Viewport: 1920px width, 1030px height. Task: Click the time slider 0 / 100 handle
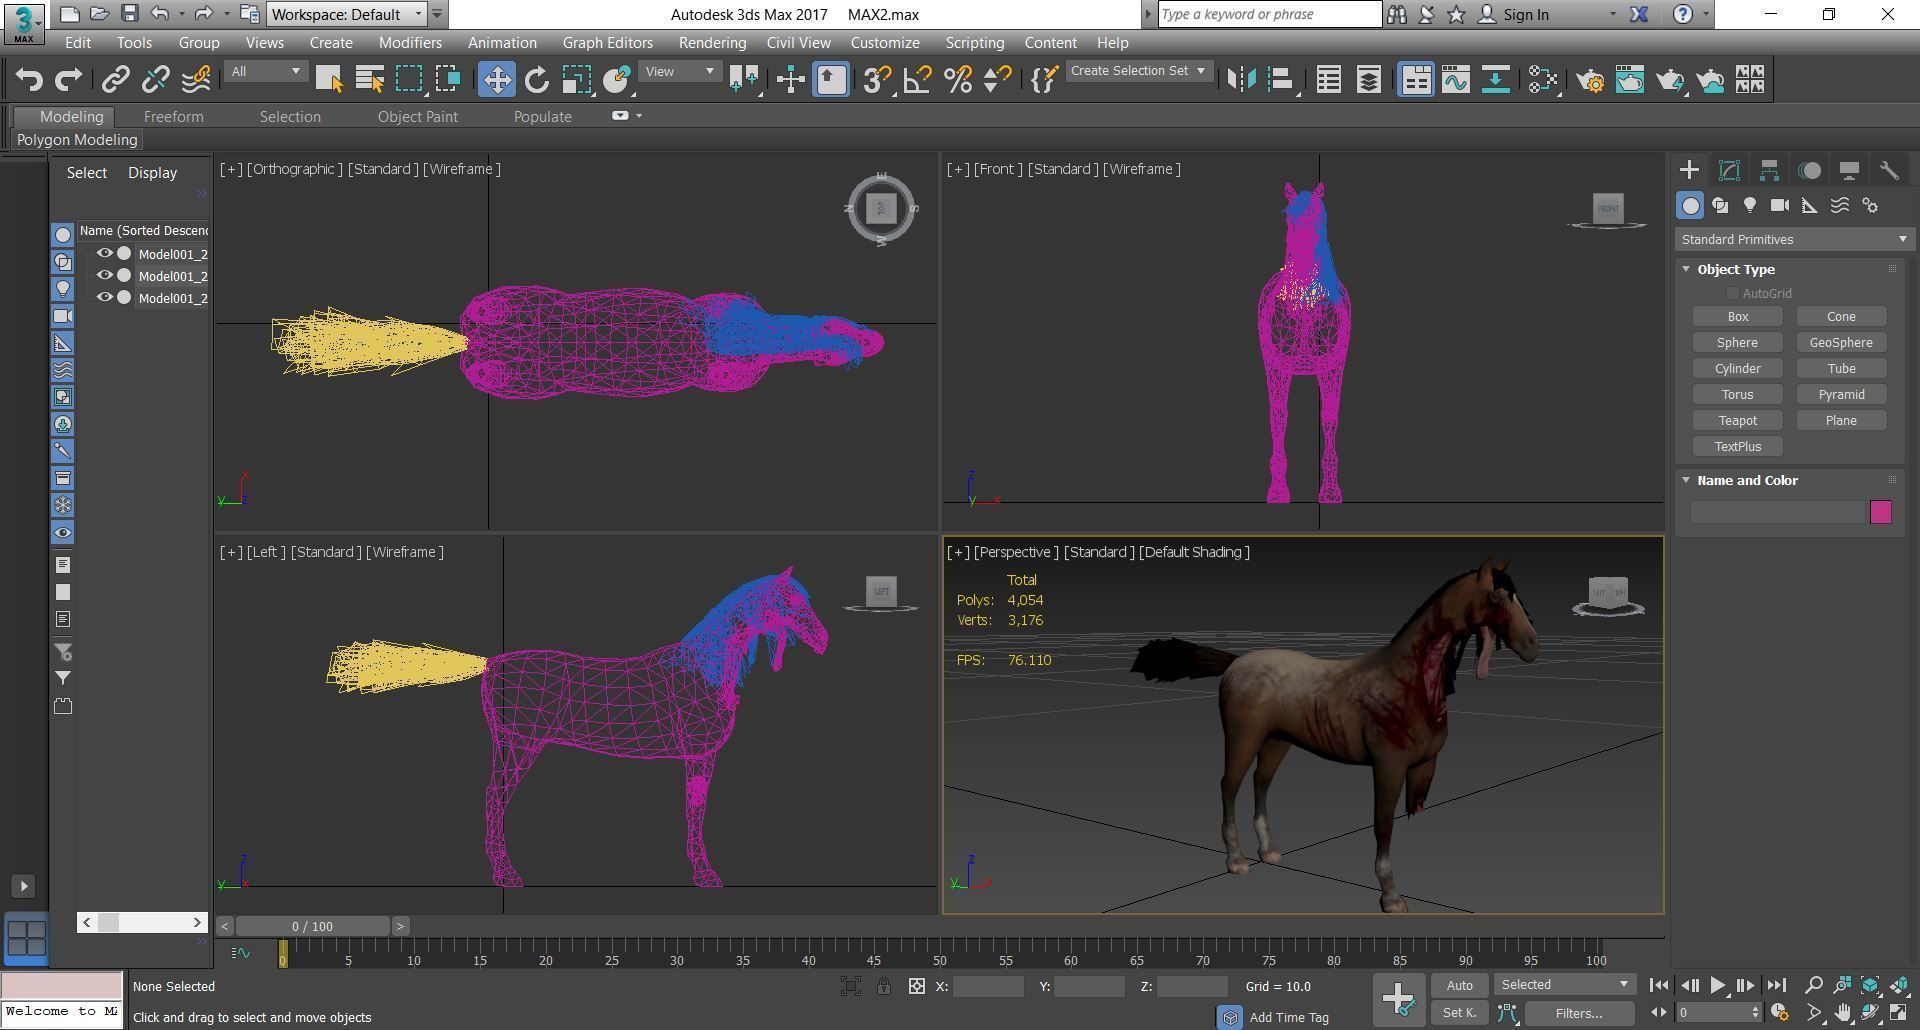point(313,926)
